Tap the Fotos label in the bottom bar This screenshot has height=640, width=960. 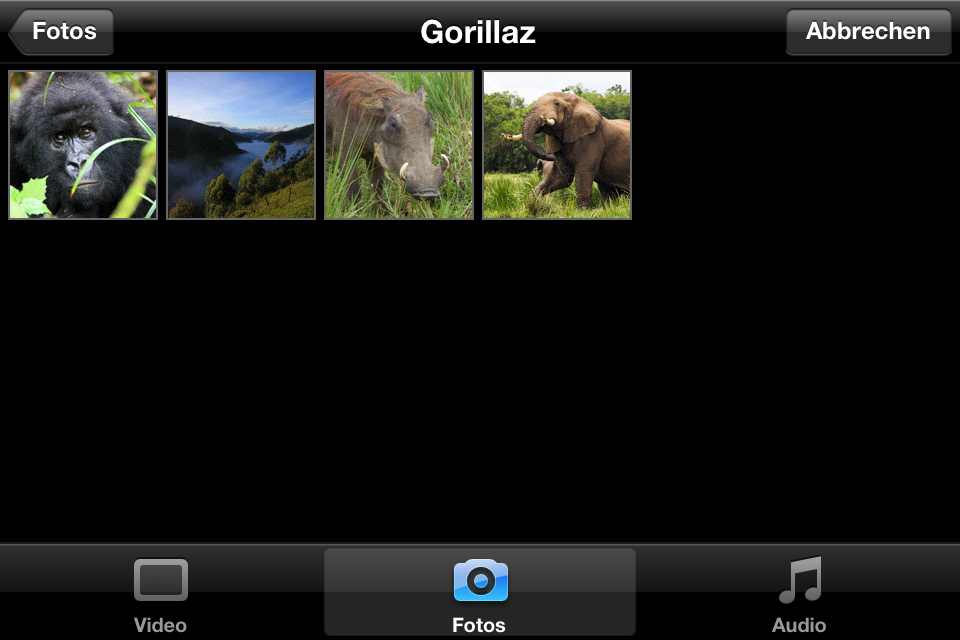pos(479,626)
